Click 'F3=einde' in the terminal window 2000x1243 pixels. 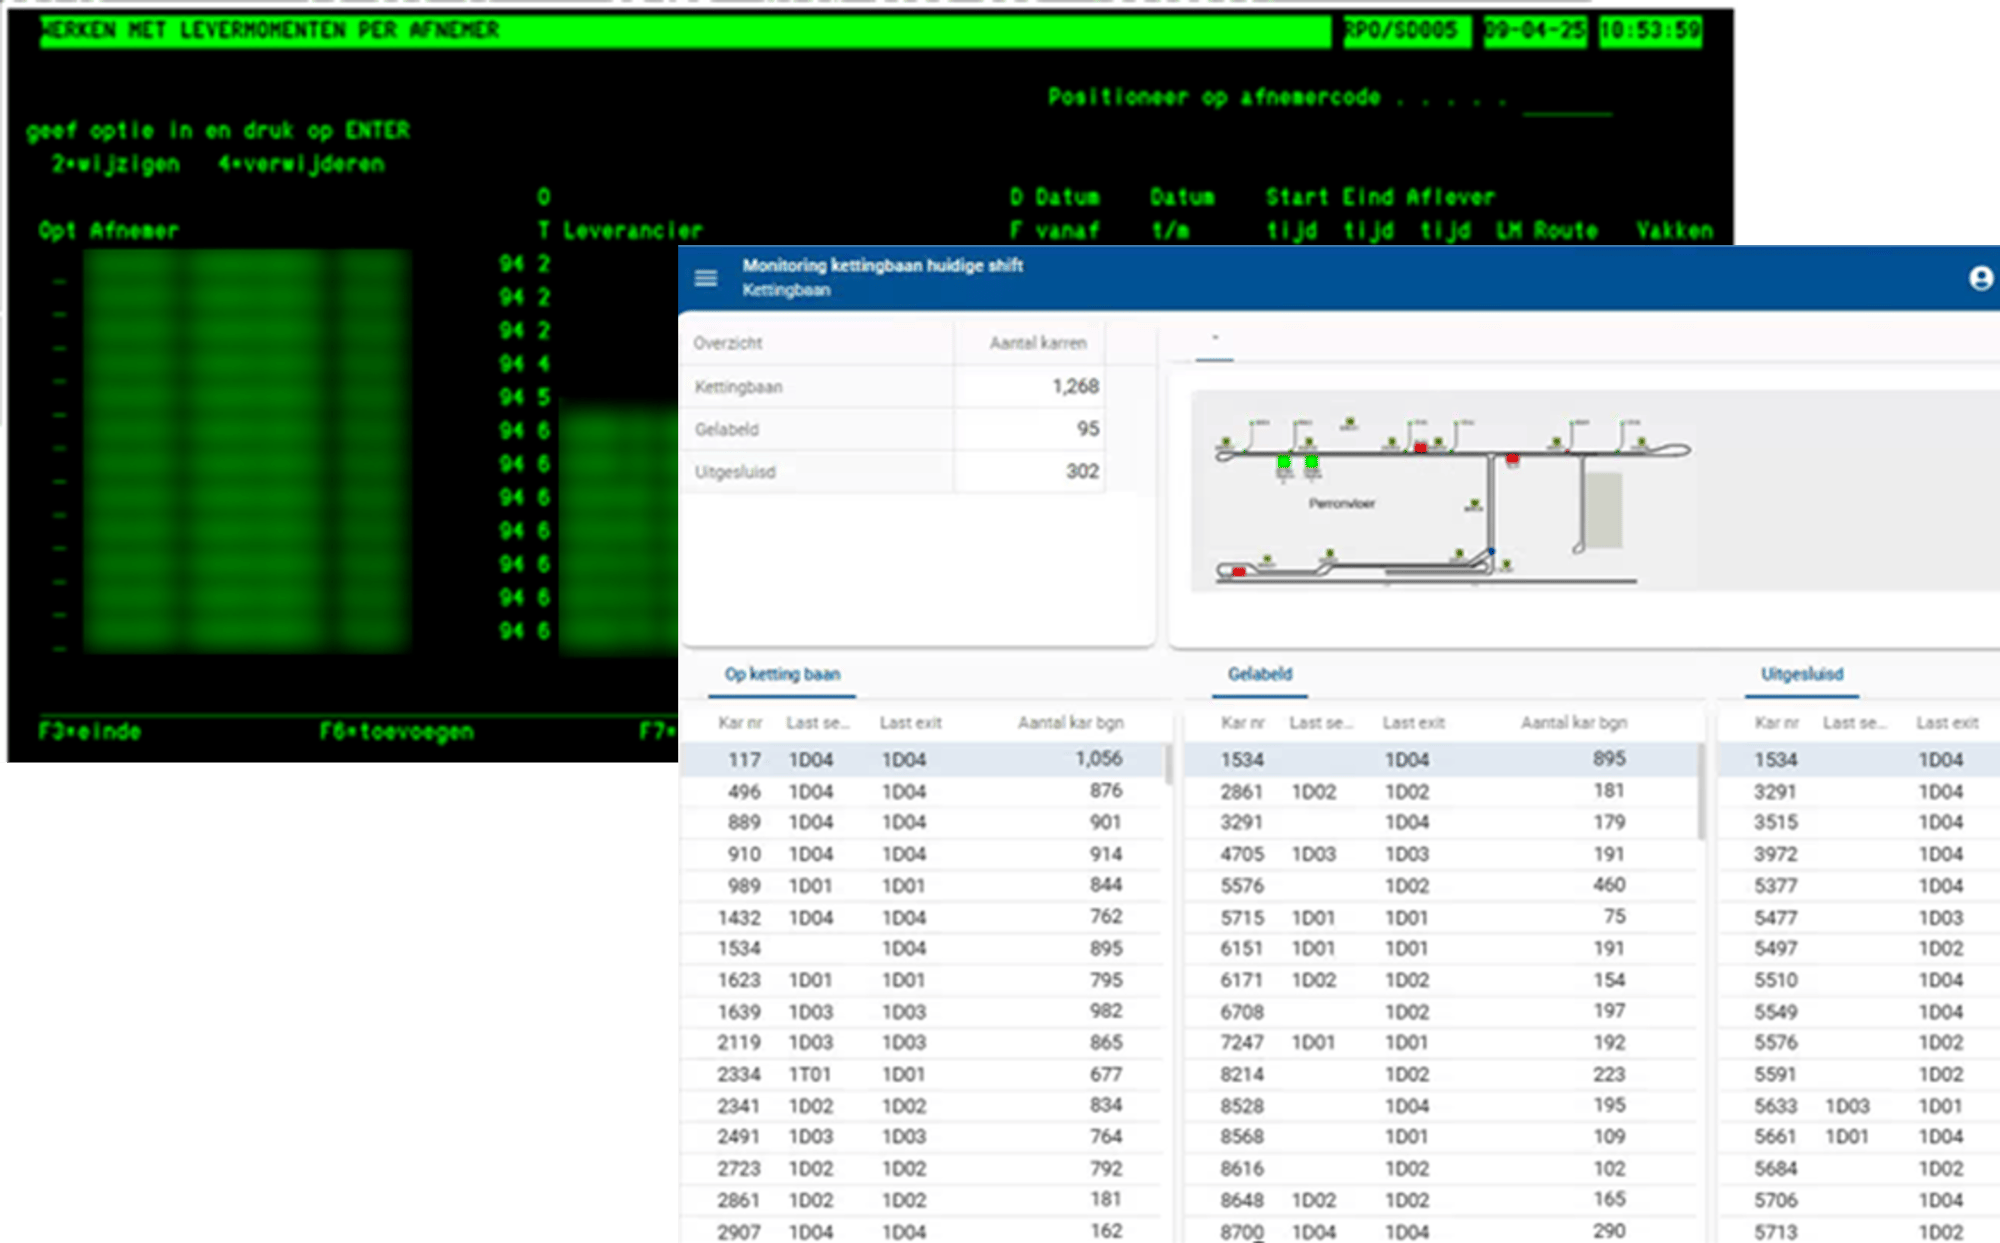click(x=90, y=731)
